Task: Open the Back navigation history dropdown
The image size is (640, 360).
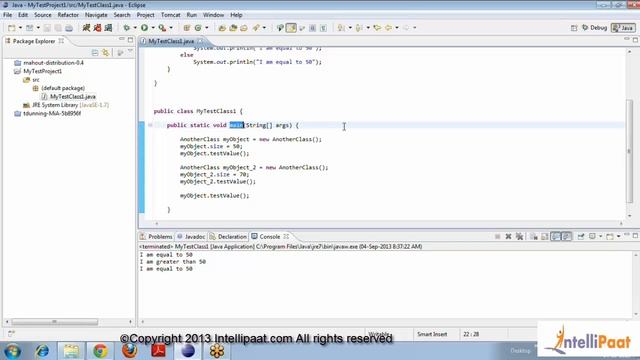Action: [x=397, y=28]
